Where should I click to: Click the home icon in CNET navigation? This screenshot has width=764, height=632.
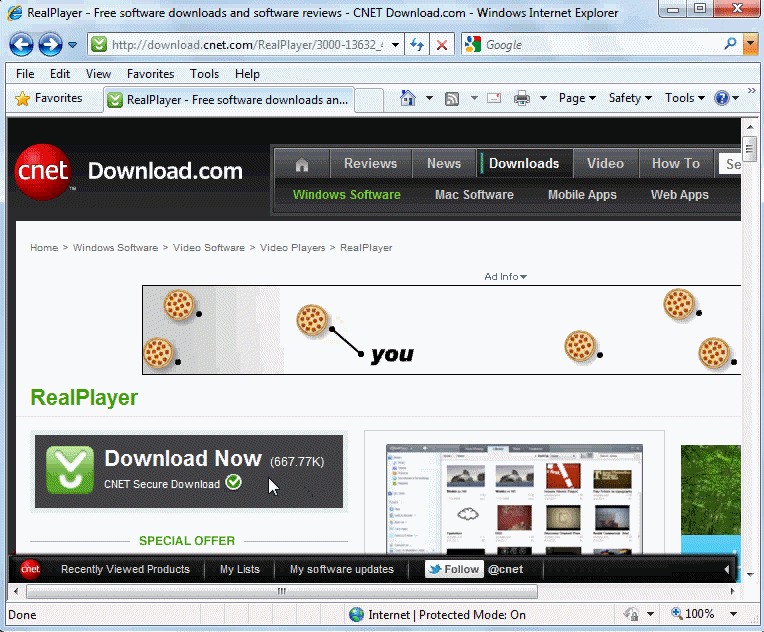pyautogui.click(x=302, y=164)
